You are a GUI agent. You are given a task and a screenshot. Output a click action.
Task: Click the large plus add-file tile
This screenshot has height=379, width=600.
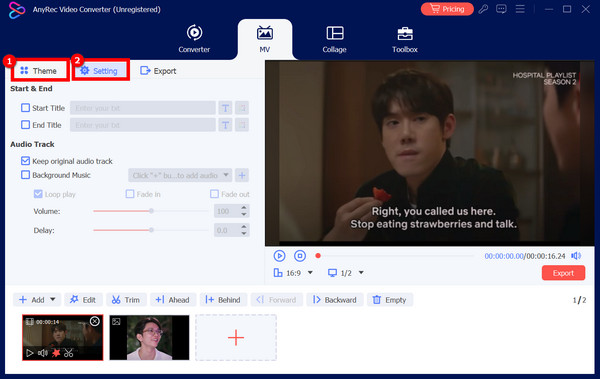[236, 338]
